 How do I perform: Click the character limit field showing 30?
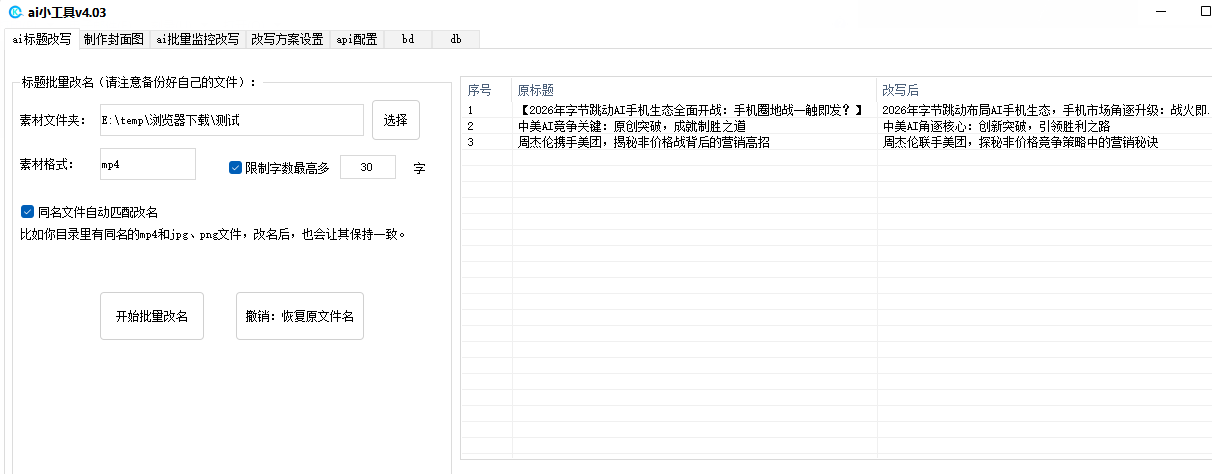(x=367, y=168)
